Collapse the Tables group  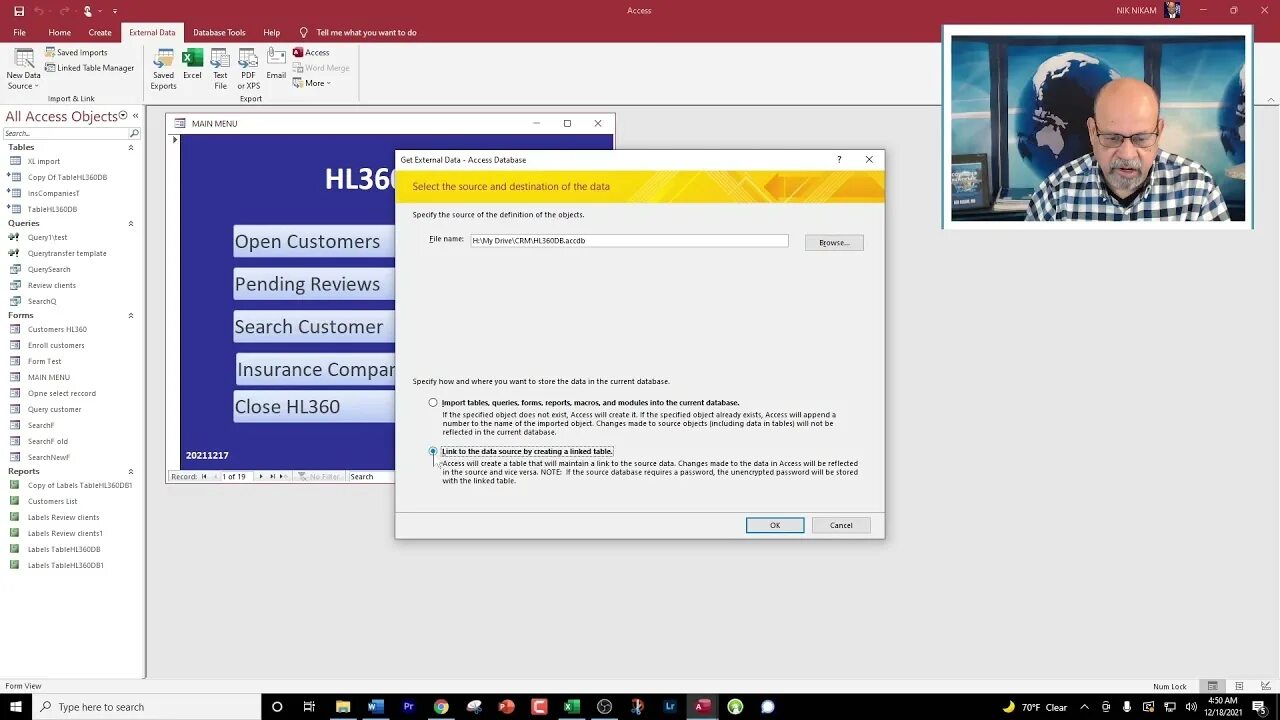[130, 147]
